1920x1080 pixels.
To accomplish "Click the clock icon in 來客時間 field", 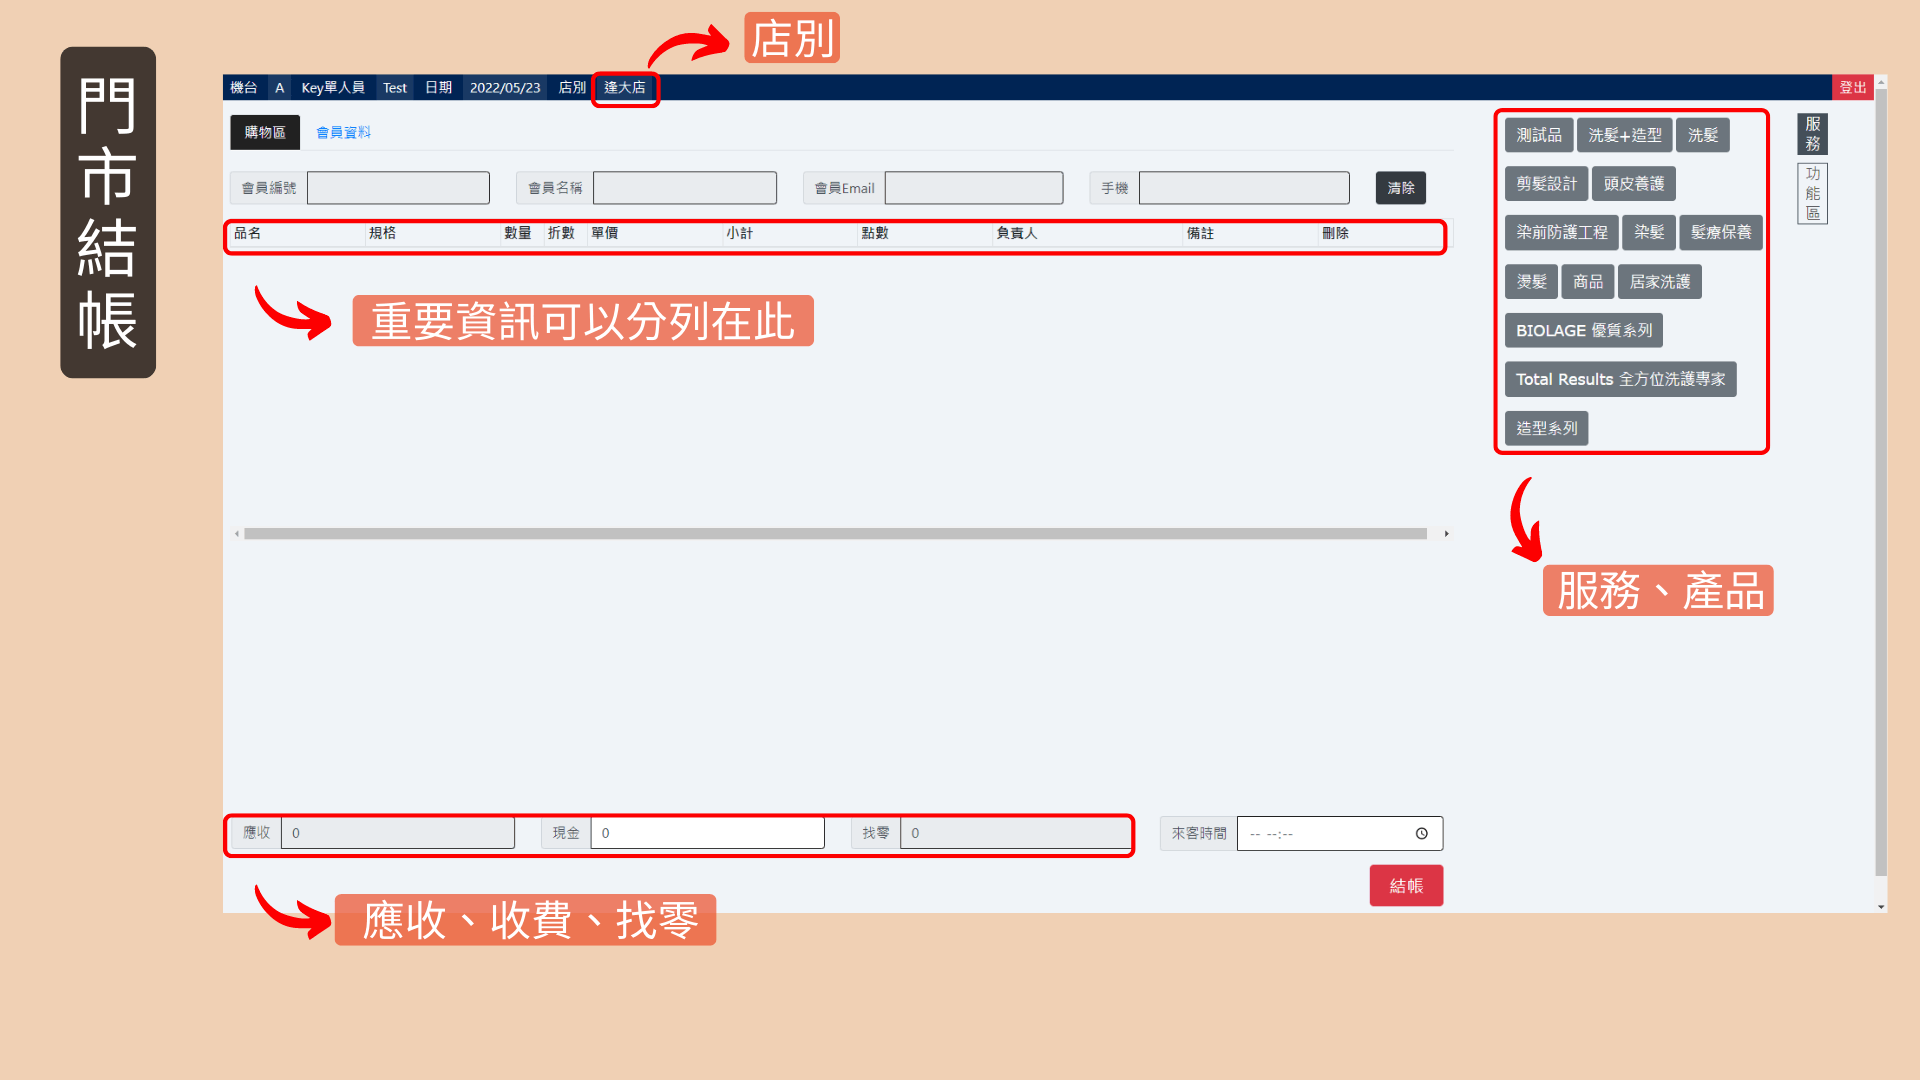I will point(1421,833).
